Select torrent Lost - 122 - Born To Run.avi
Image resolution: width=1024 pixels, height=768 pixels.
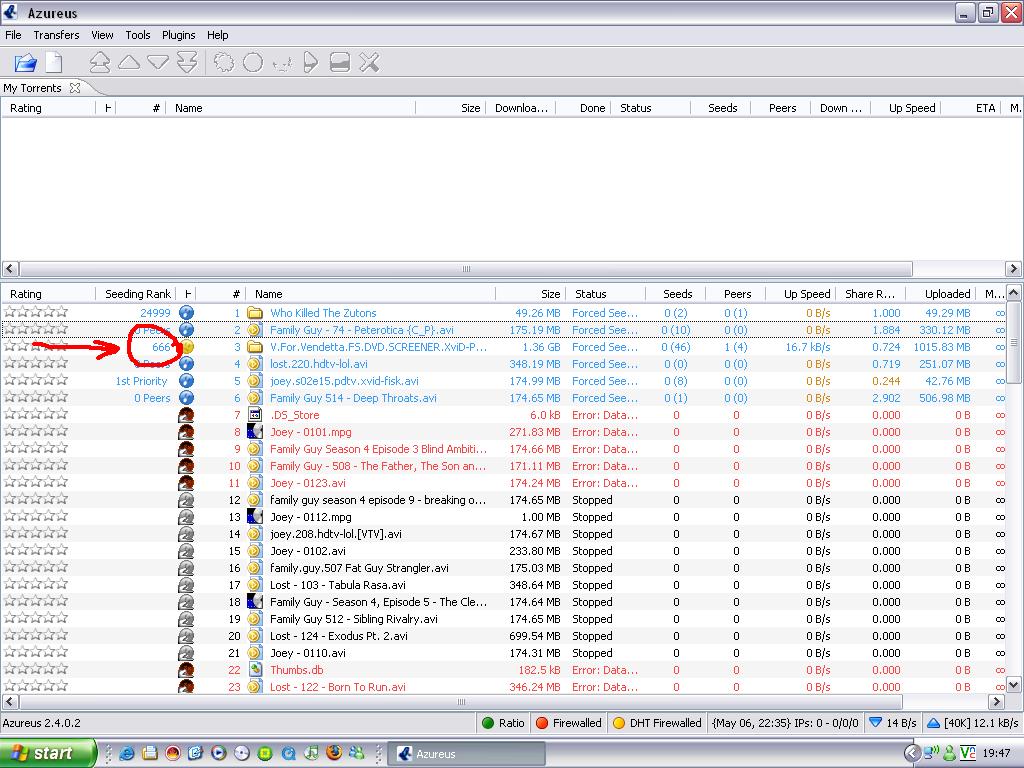click(x=338, y=686)
